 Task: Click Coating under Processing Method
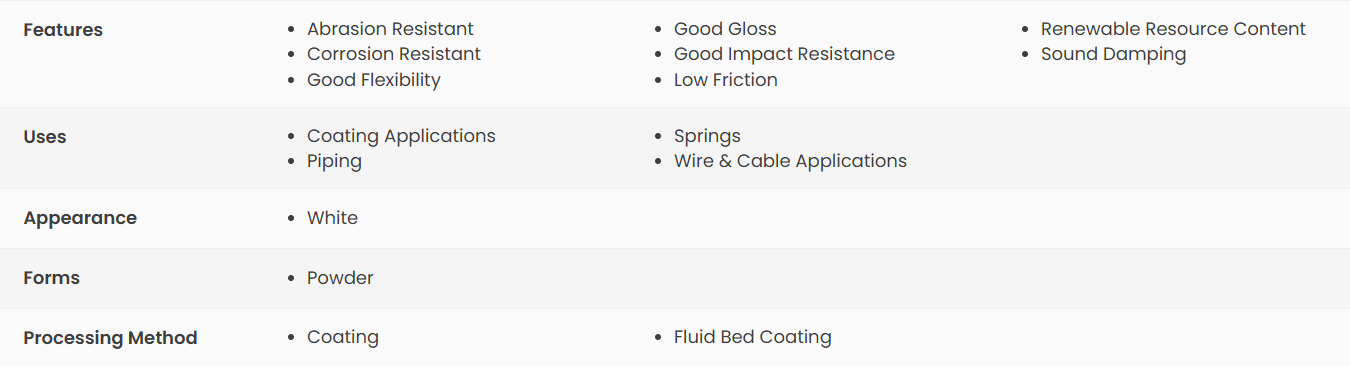point(343,337)
